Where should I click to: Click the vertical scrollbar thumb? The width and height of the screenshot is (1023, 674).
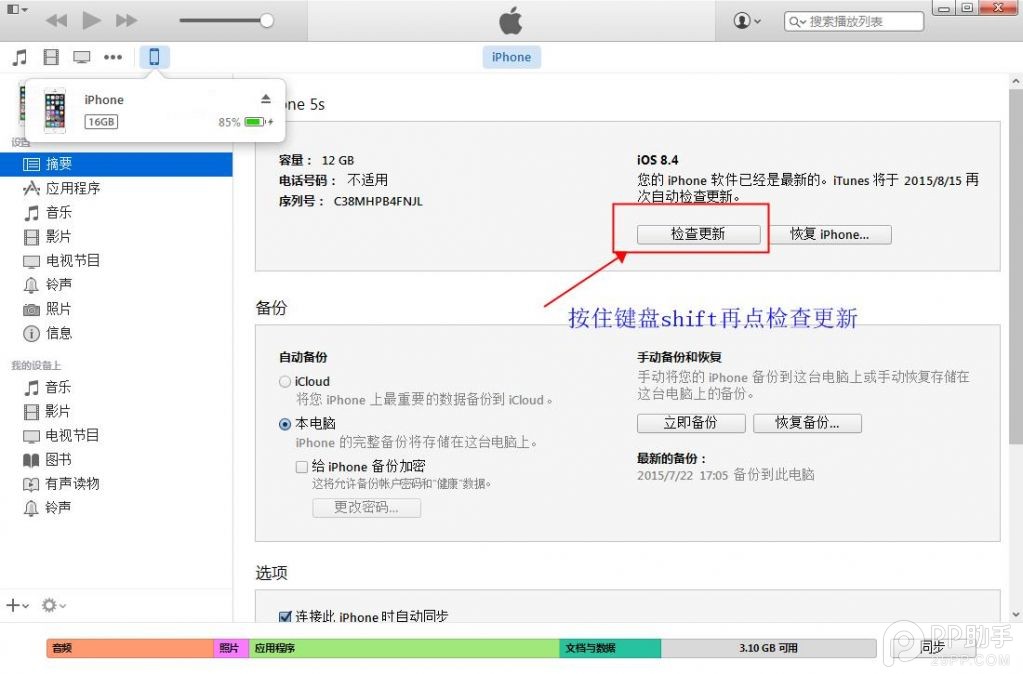tap(1015, 268)
